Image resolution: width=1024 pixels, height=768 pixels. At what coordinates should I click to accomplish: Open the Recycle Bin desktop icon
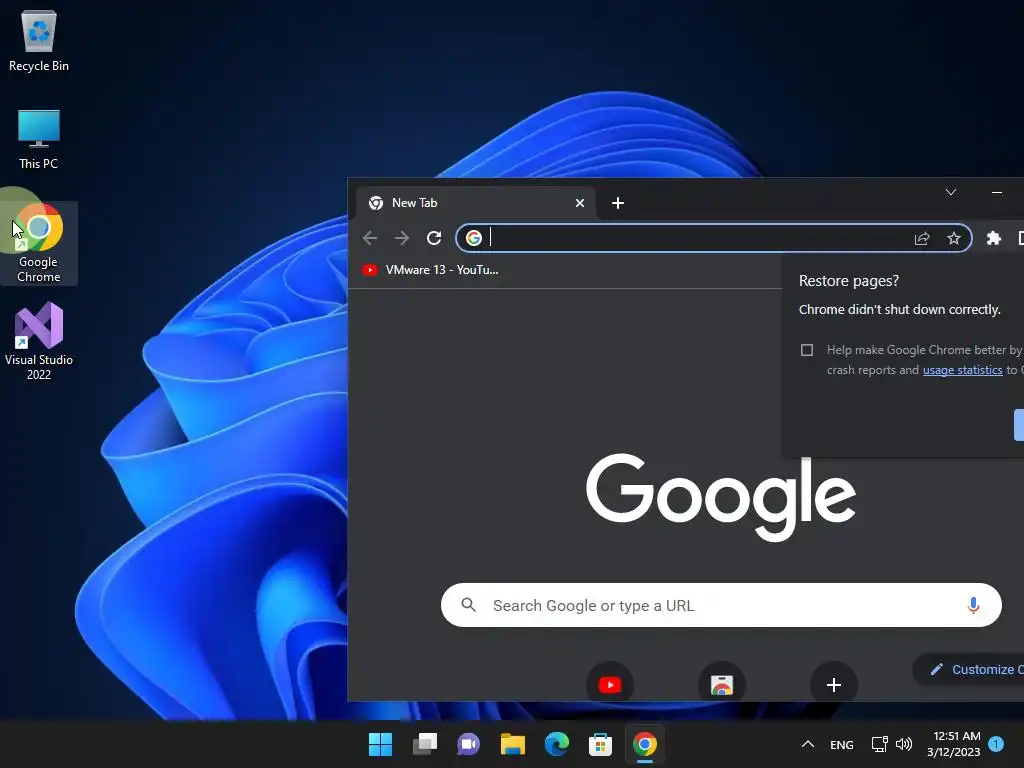tap(39, 40)
